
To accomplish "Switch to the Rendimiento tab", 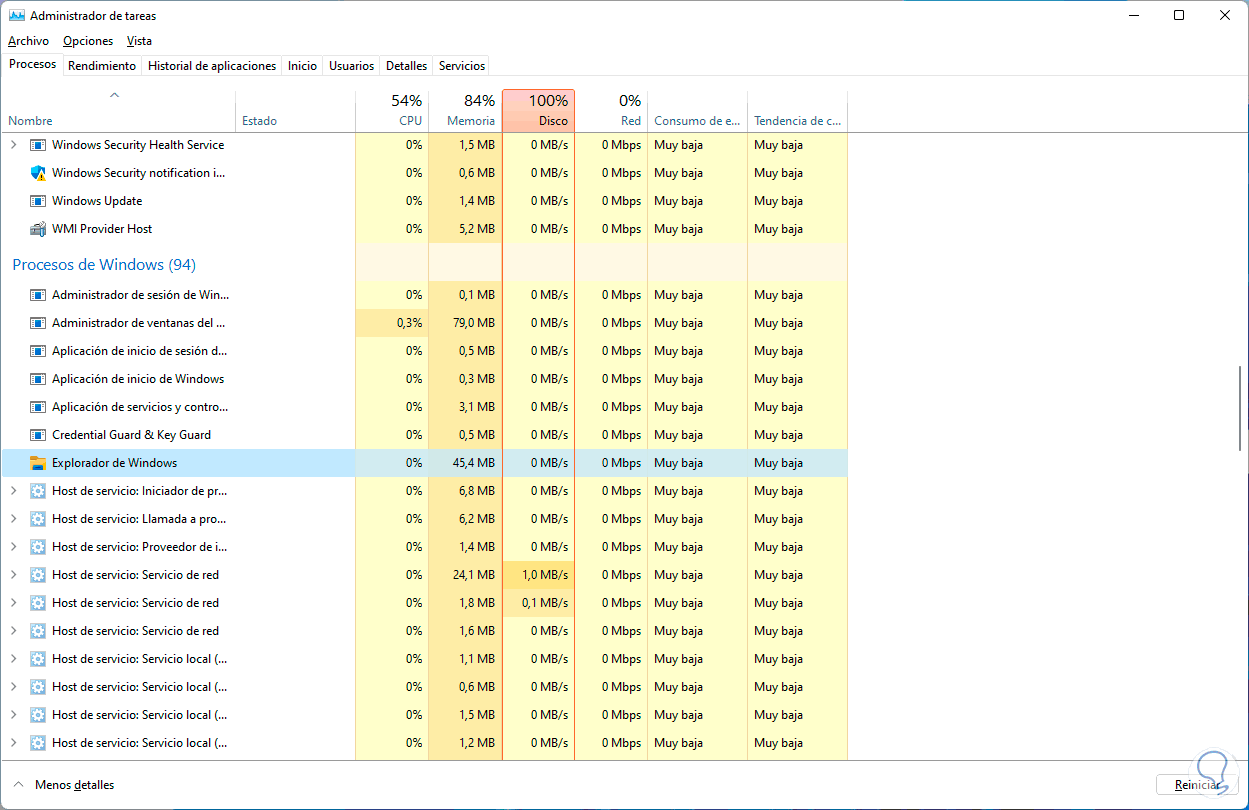I will click(x=102, y=66).
